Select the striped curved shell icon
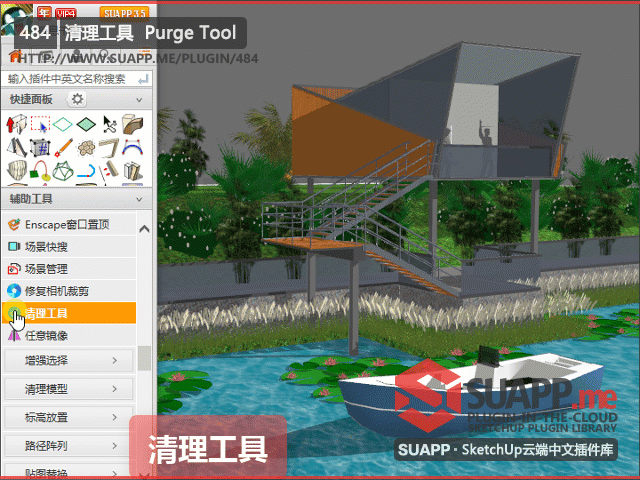The image size is (640, 480). pyautogui.click(x=16, y=171)
